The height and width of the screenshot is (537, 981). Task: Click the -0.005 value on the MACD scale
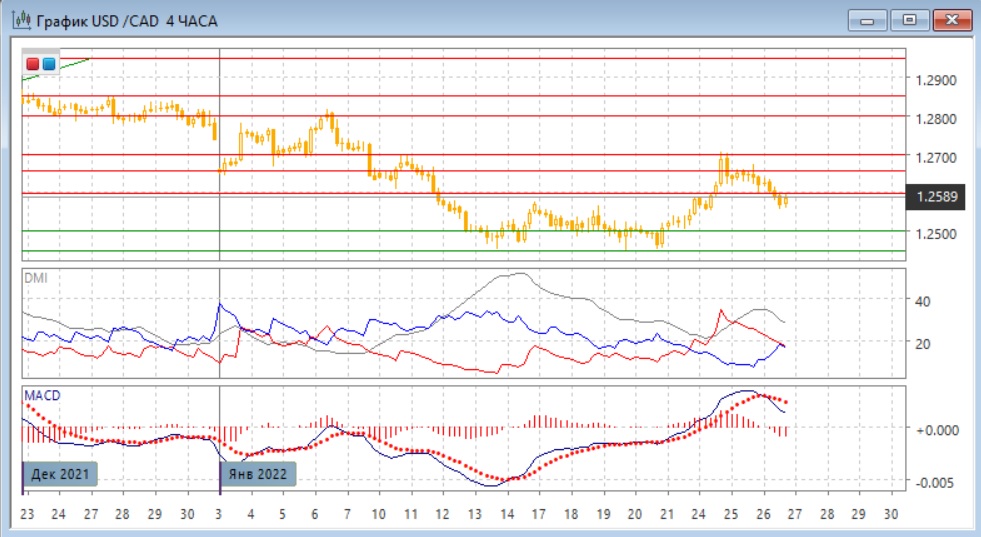point(938,482)
